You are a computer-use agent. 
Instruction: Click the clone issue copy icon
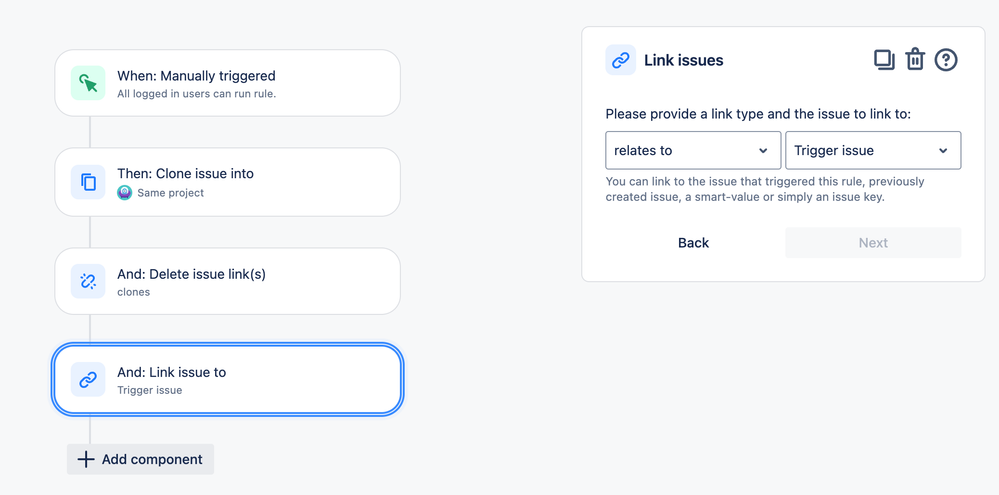[x=88, y=182]
